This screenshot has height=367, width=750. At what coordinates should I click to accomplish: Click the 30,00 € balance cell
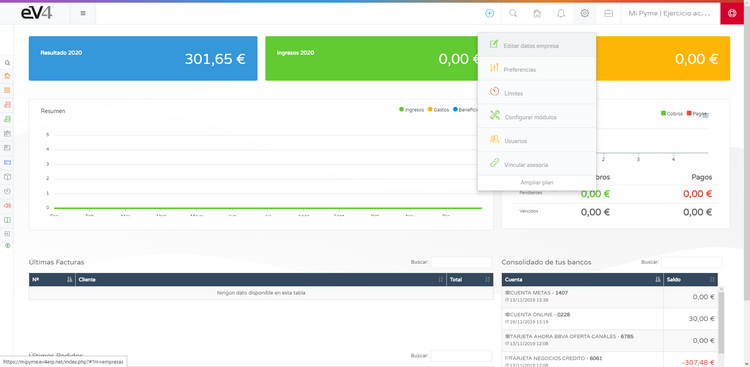point(690,319)
